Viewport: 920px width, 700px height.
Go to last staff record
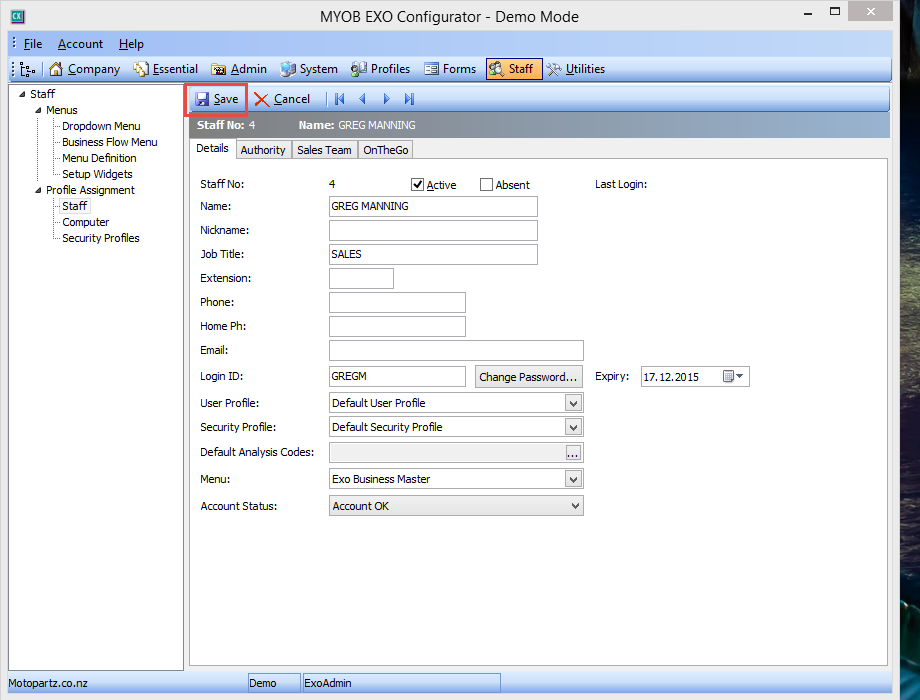point(410,99)
